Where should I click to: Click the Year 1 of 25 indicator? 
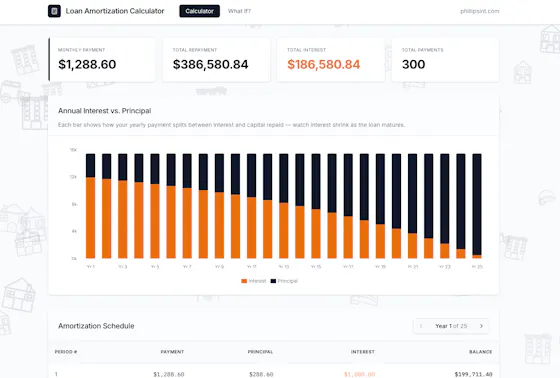[451, 326]
